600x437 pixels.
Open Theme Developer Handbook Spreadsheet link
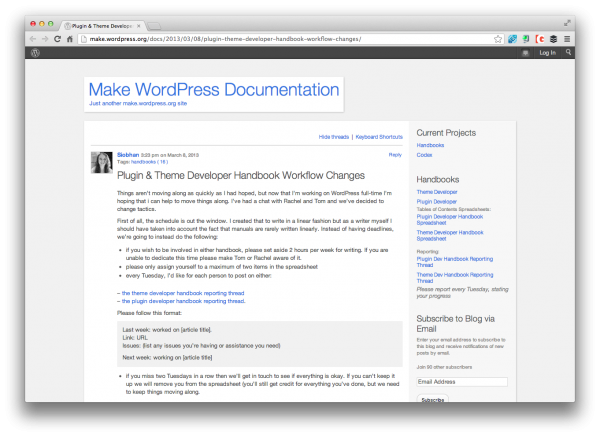pos(450,235)
